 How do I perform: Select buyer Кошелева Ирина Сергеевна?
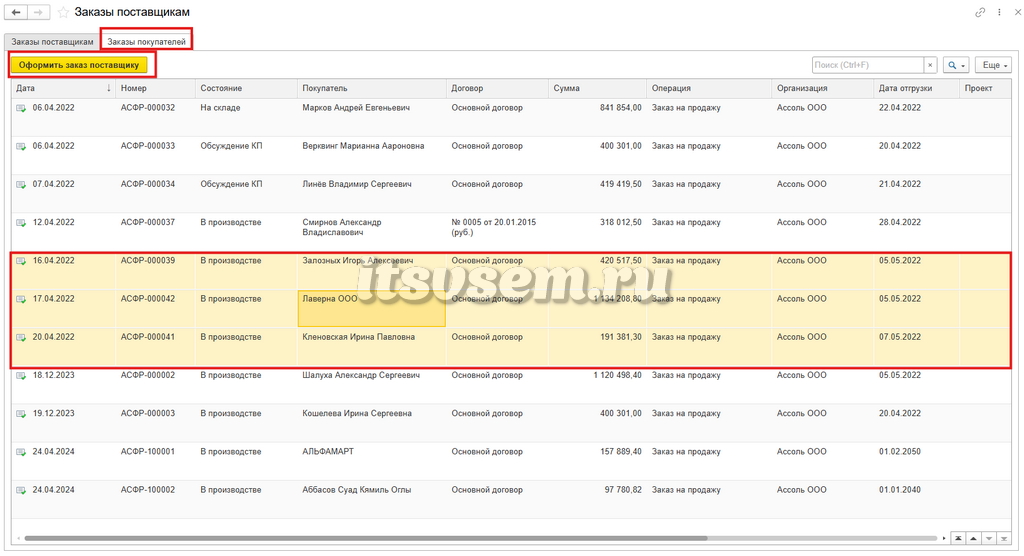[357, 414]
